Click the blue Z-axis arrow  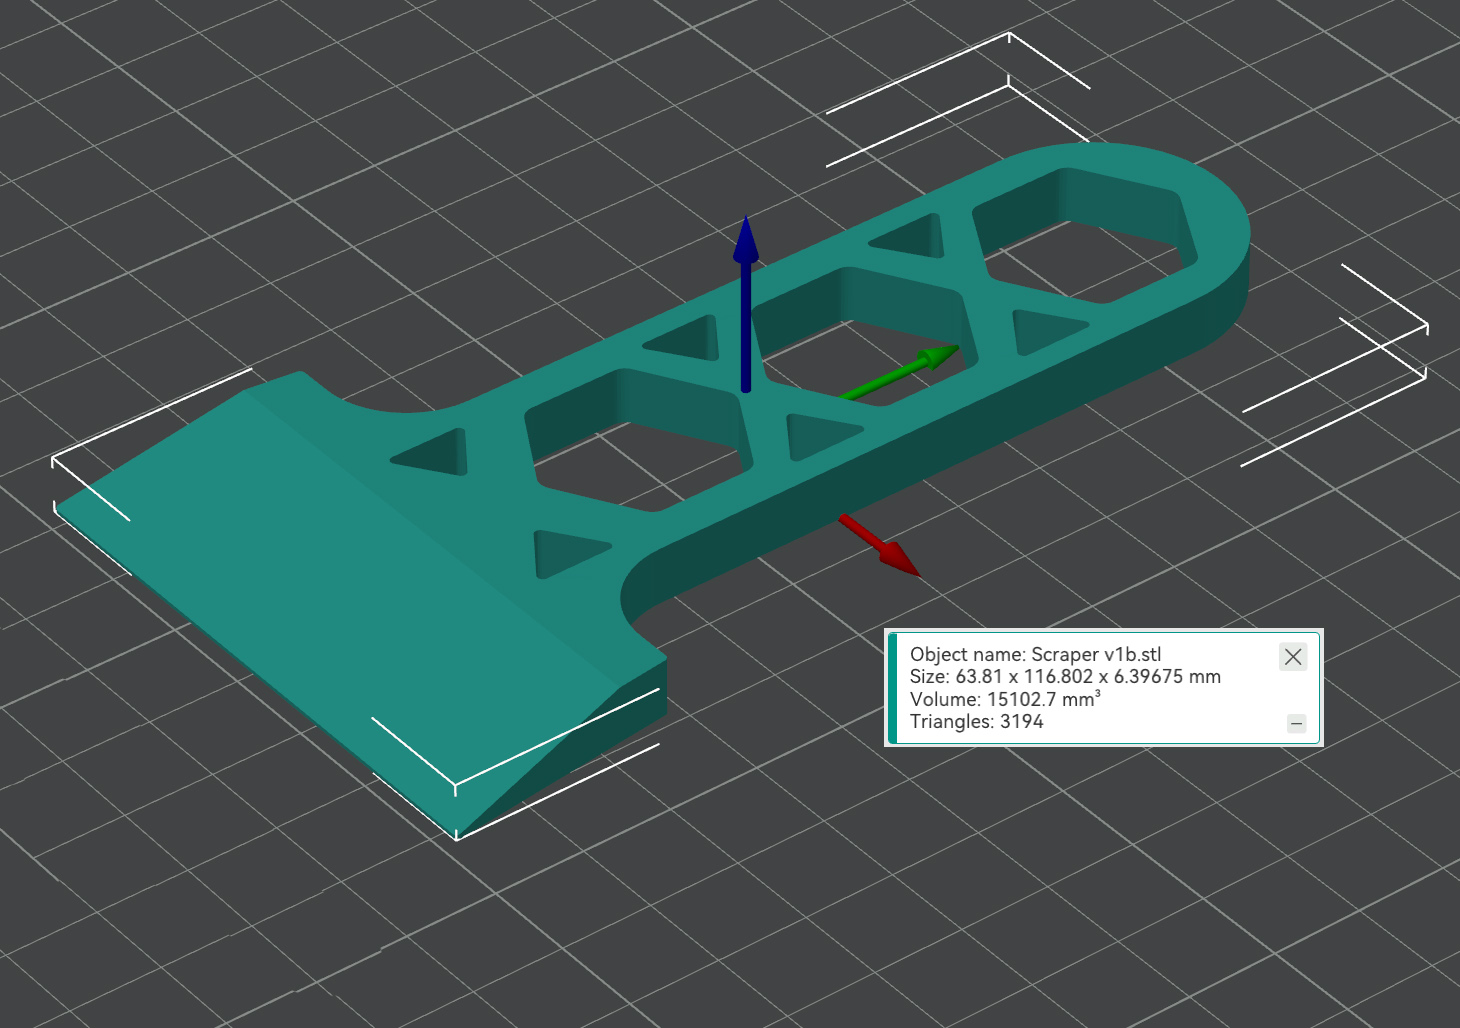pyautogui.click(x=746, y=303)
